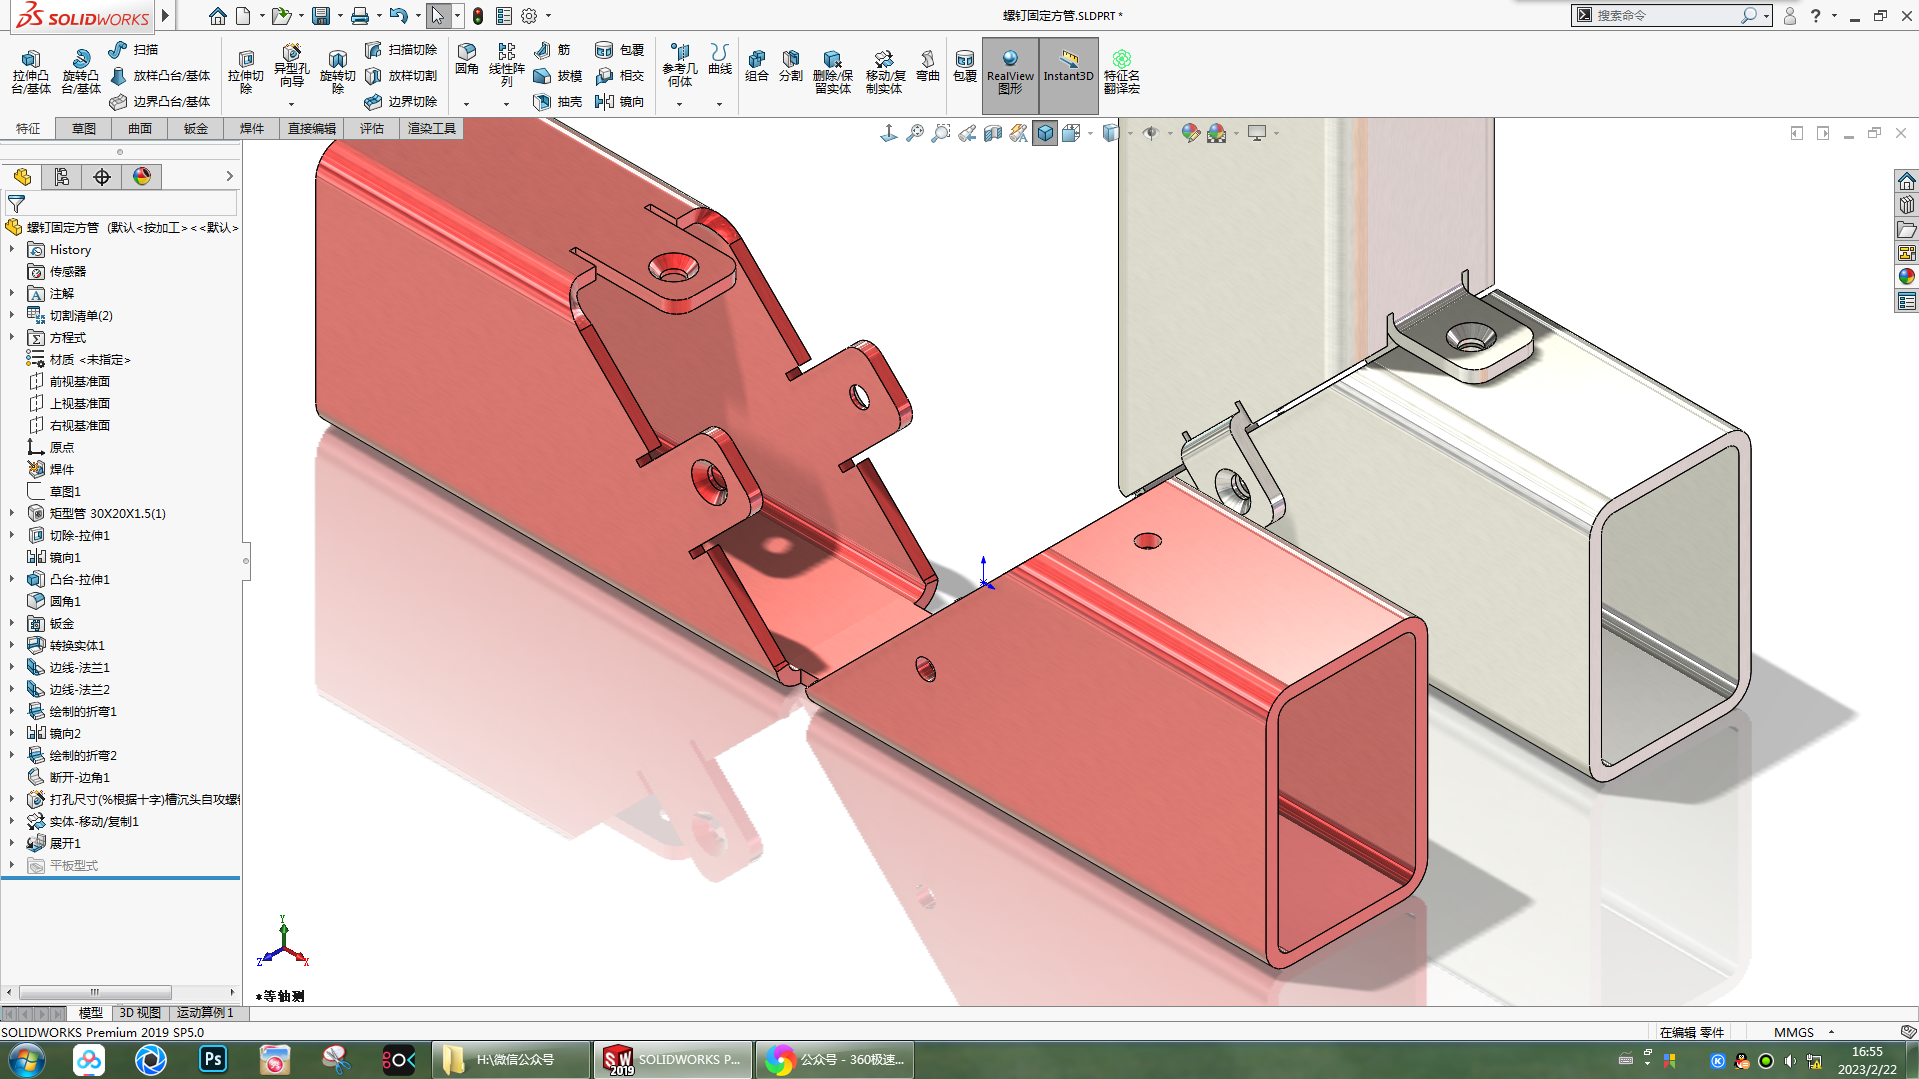
Task: Toggle RealView图形 graphics
Action: click(1010, 75)
